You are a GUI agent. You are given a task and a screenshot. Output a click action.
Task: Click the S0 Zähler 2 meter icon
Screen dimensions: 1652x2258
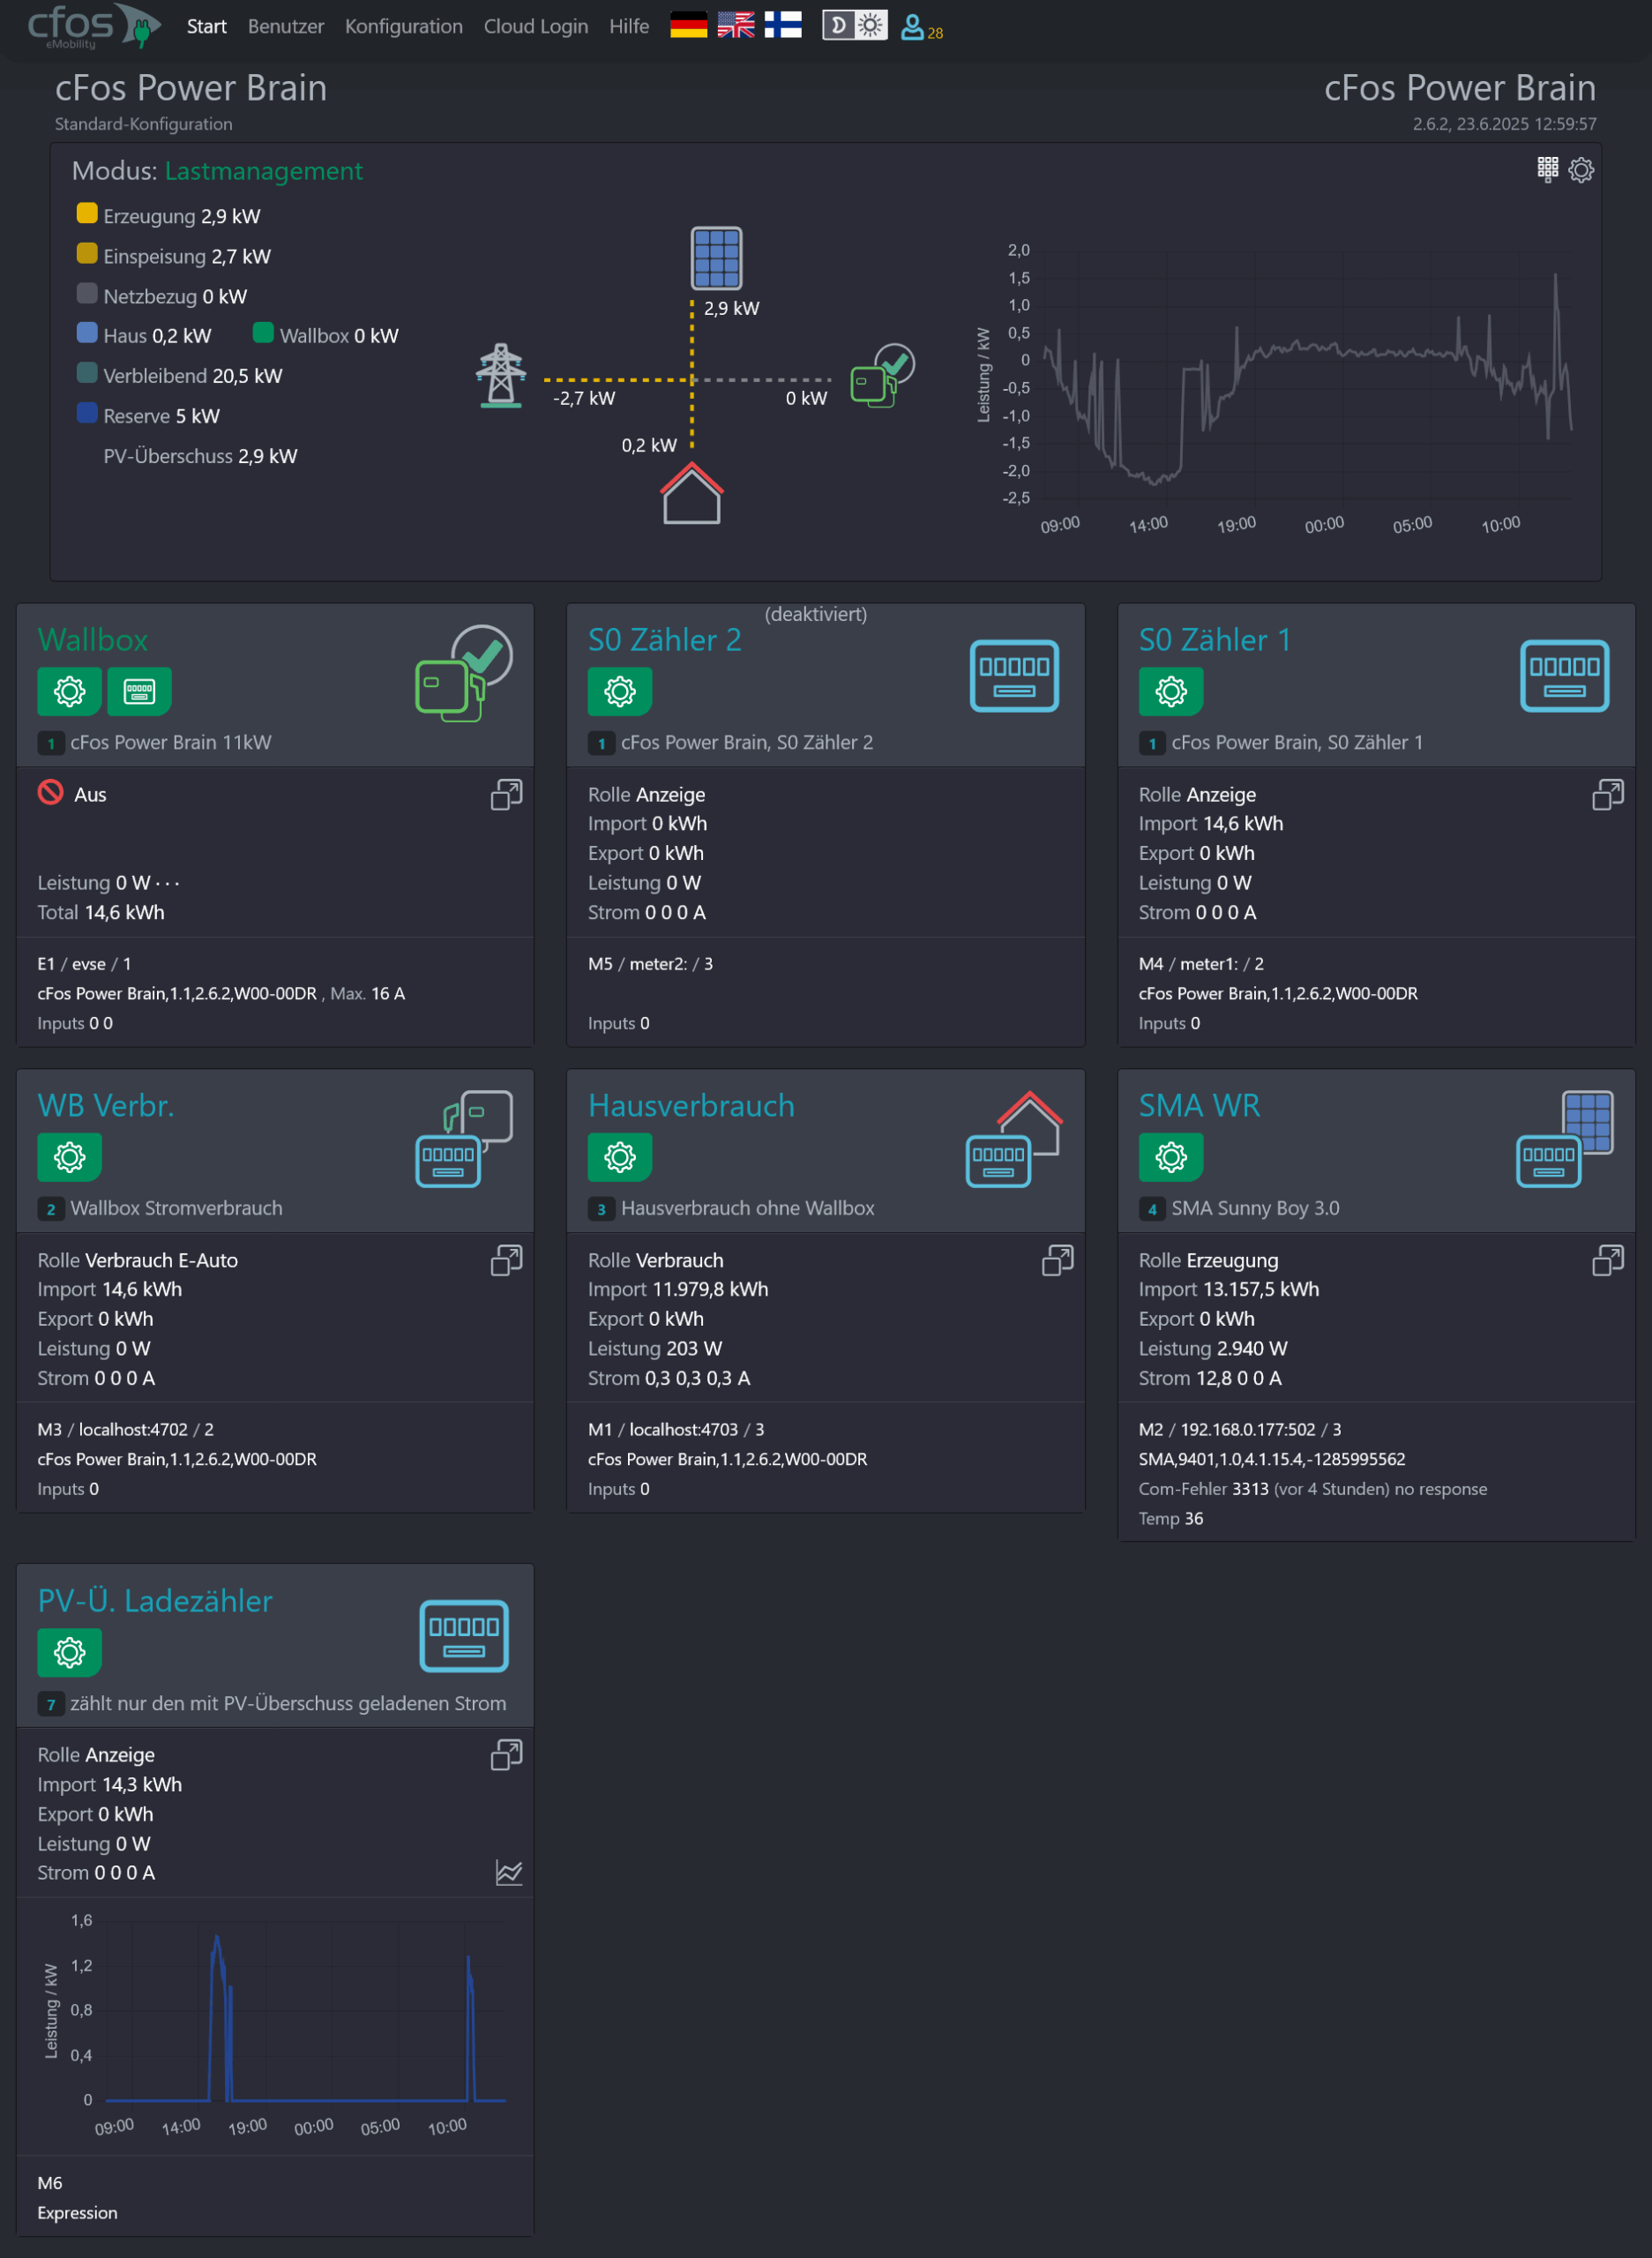[x=1014, y=676]
